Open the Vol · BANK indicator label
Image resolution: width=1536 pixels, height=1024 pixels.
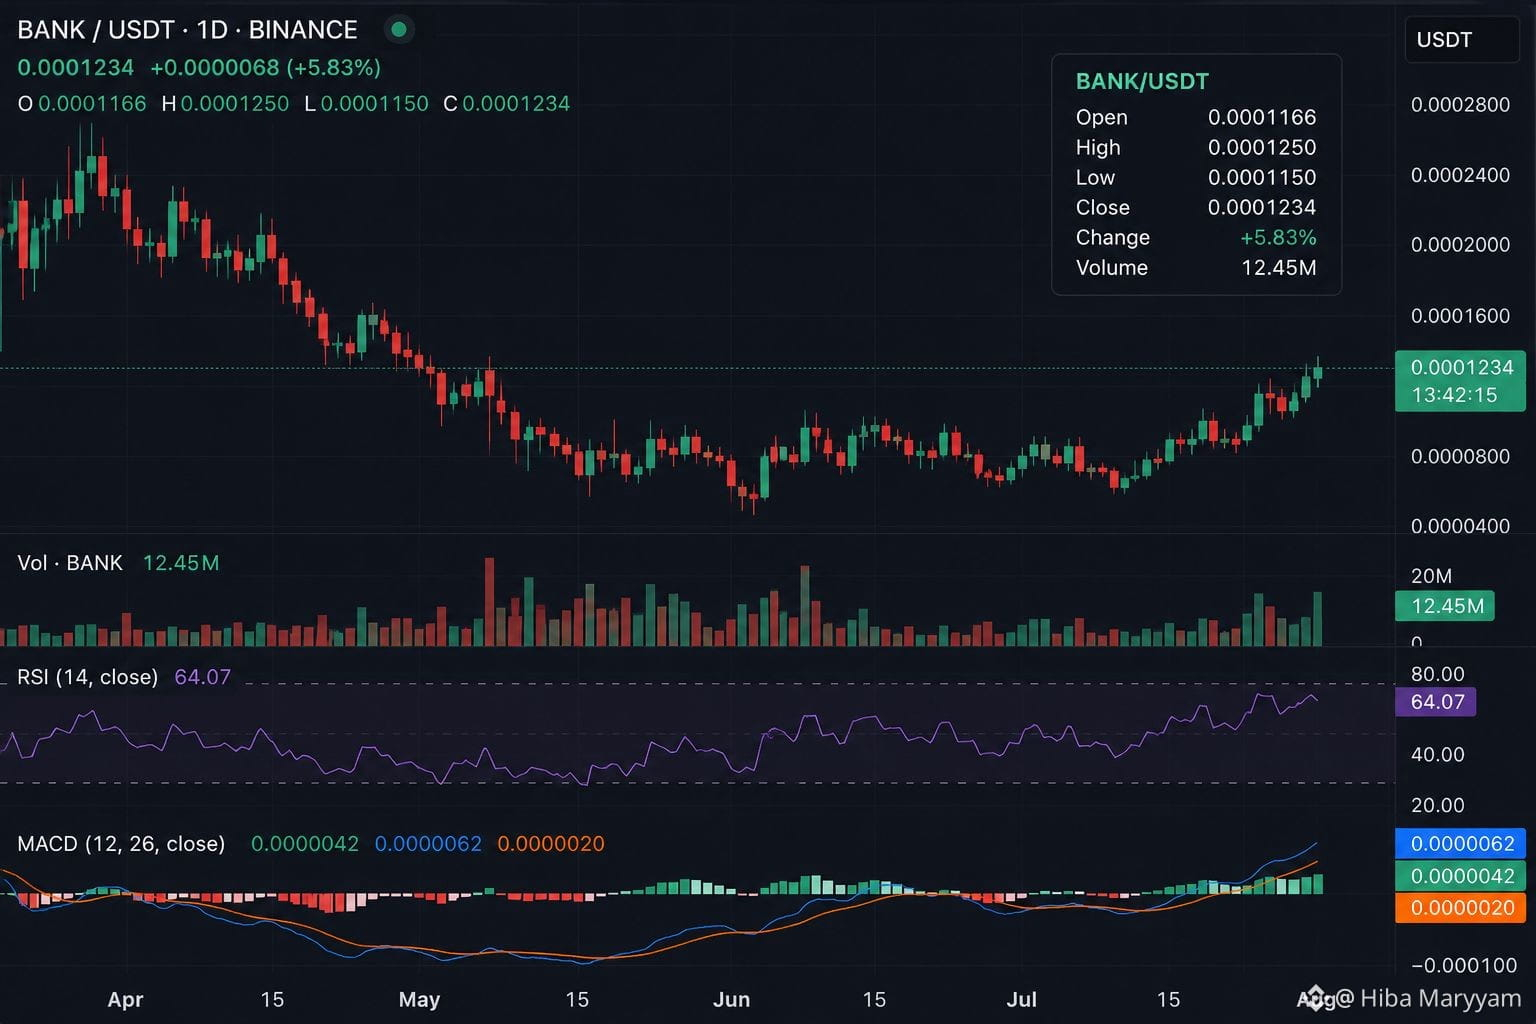70,563
